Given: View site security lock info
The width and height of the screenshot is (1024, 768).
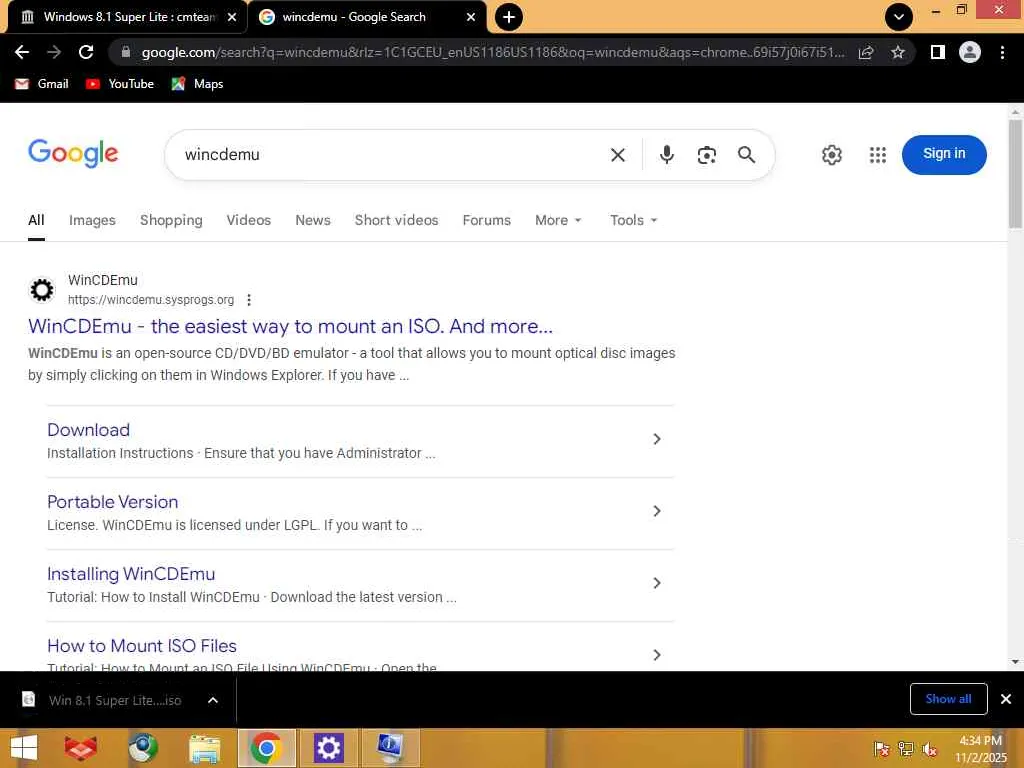Looking at the screenshot, I should click(126, 52).
